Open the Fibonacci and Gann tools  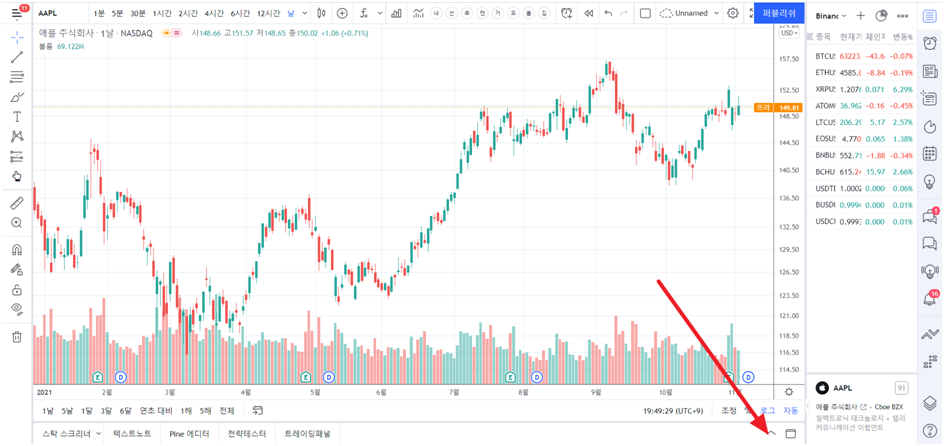17,77
